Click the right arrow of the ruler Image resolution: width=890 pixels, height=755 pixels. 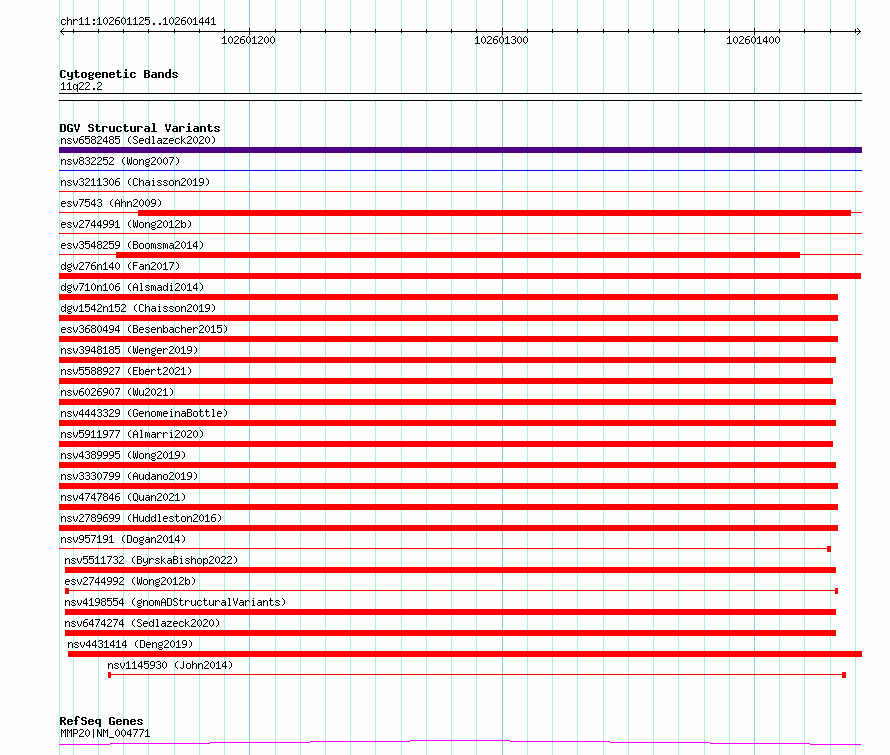tap(858, 31)
